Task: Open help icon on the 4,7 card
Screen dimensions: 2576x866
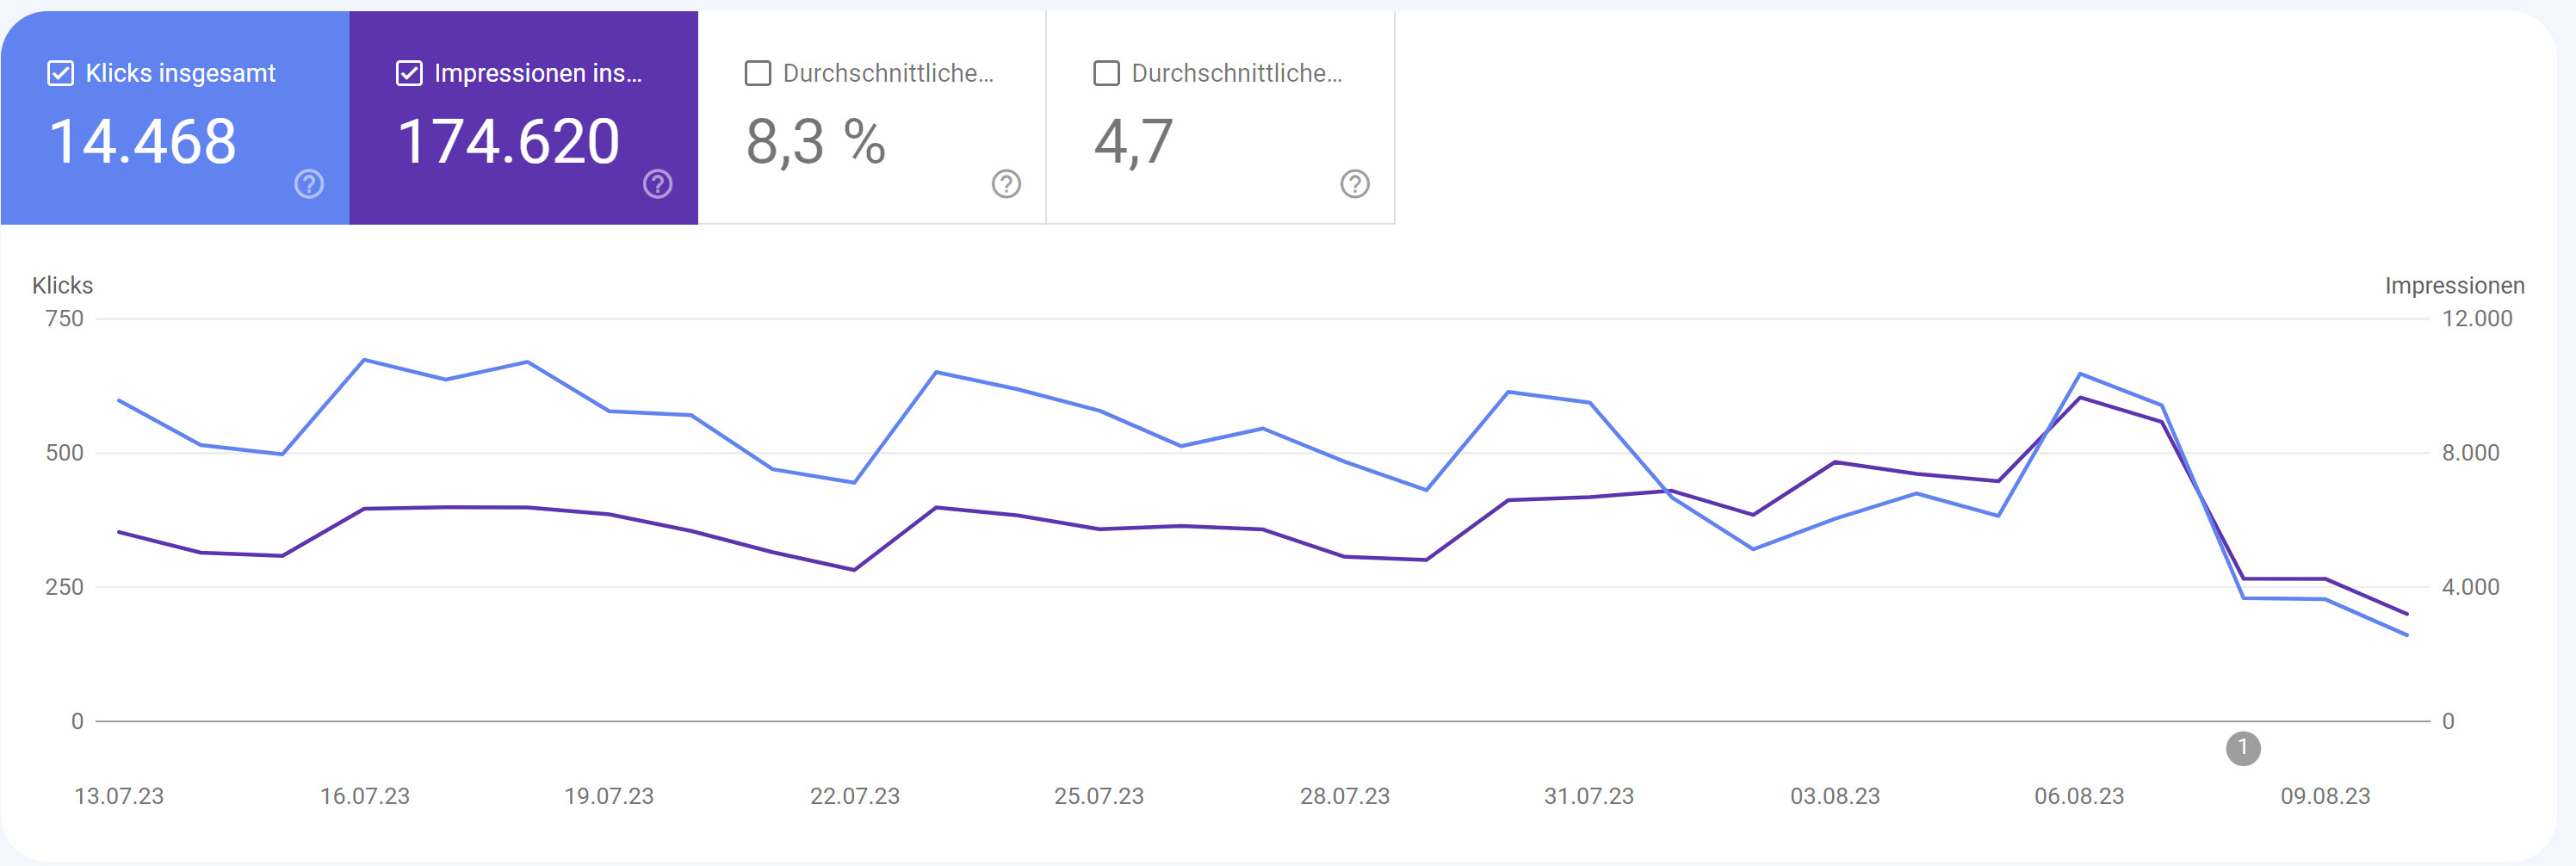Action: (x=1354, y=185)
